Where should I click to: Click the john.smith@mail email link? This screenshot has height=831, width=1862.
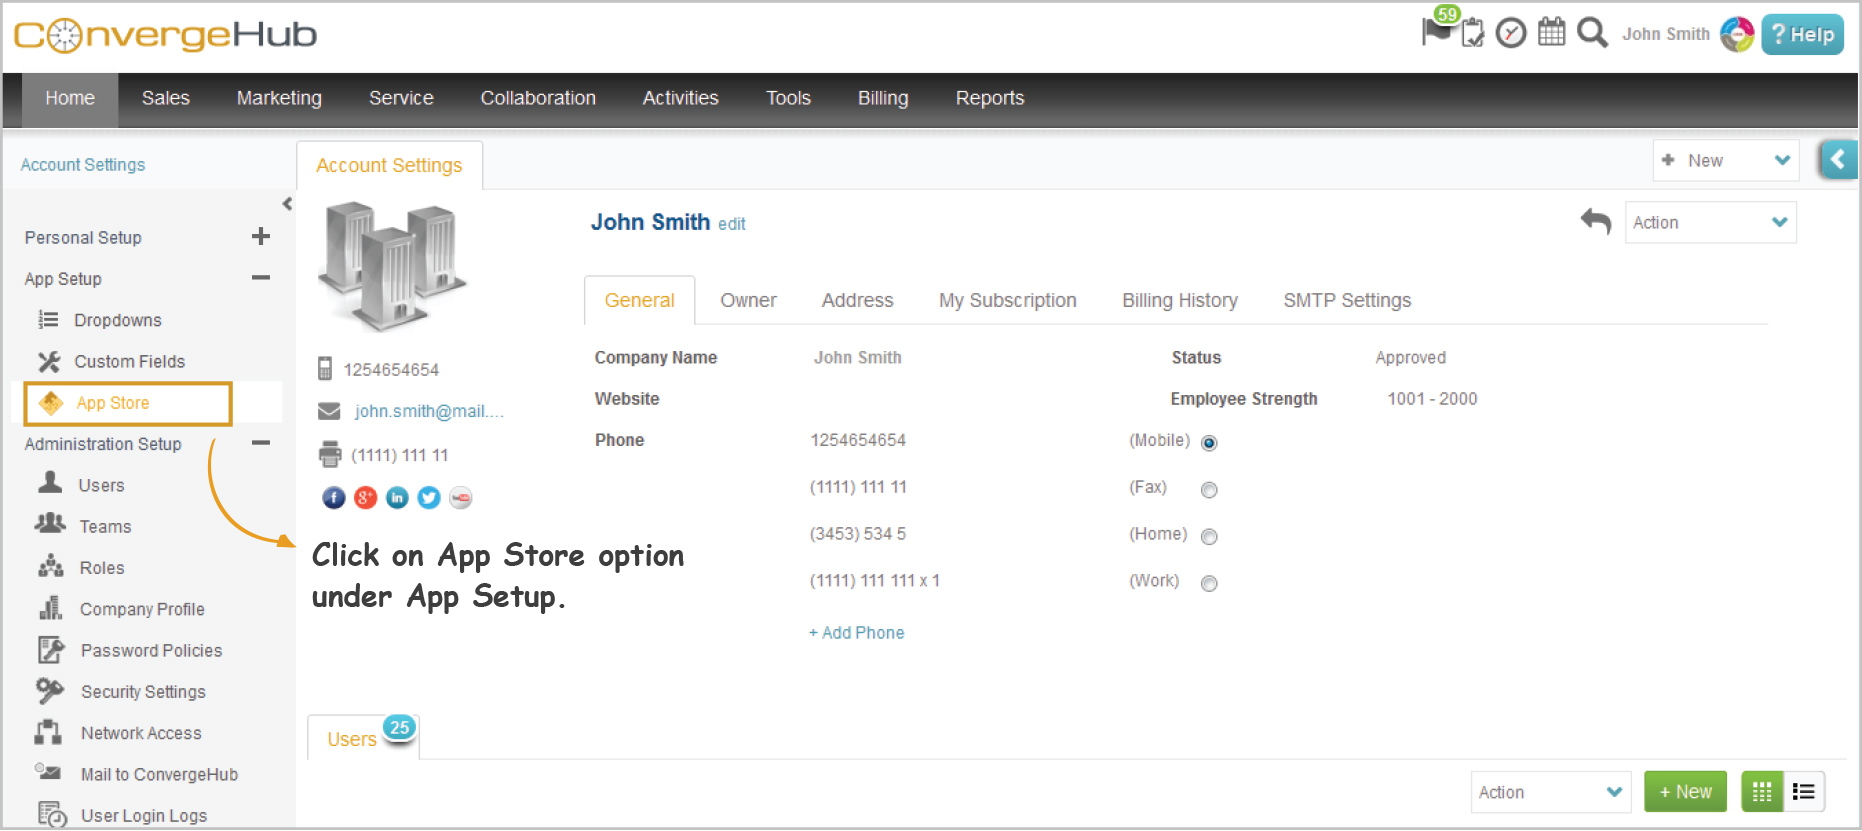429,411
